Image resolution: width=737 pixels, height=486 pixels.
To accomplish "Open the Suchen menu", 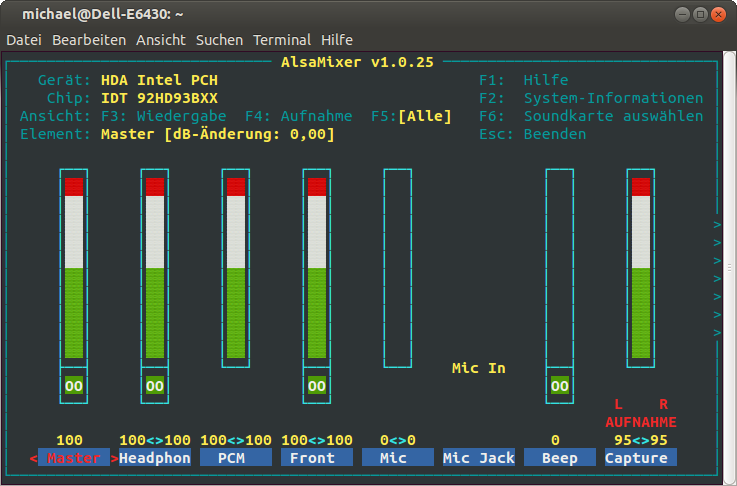I will coord(219,40).
